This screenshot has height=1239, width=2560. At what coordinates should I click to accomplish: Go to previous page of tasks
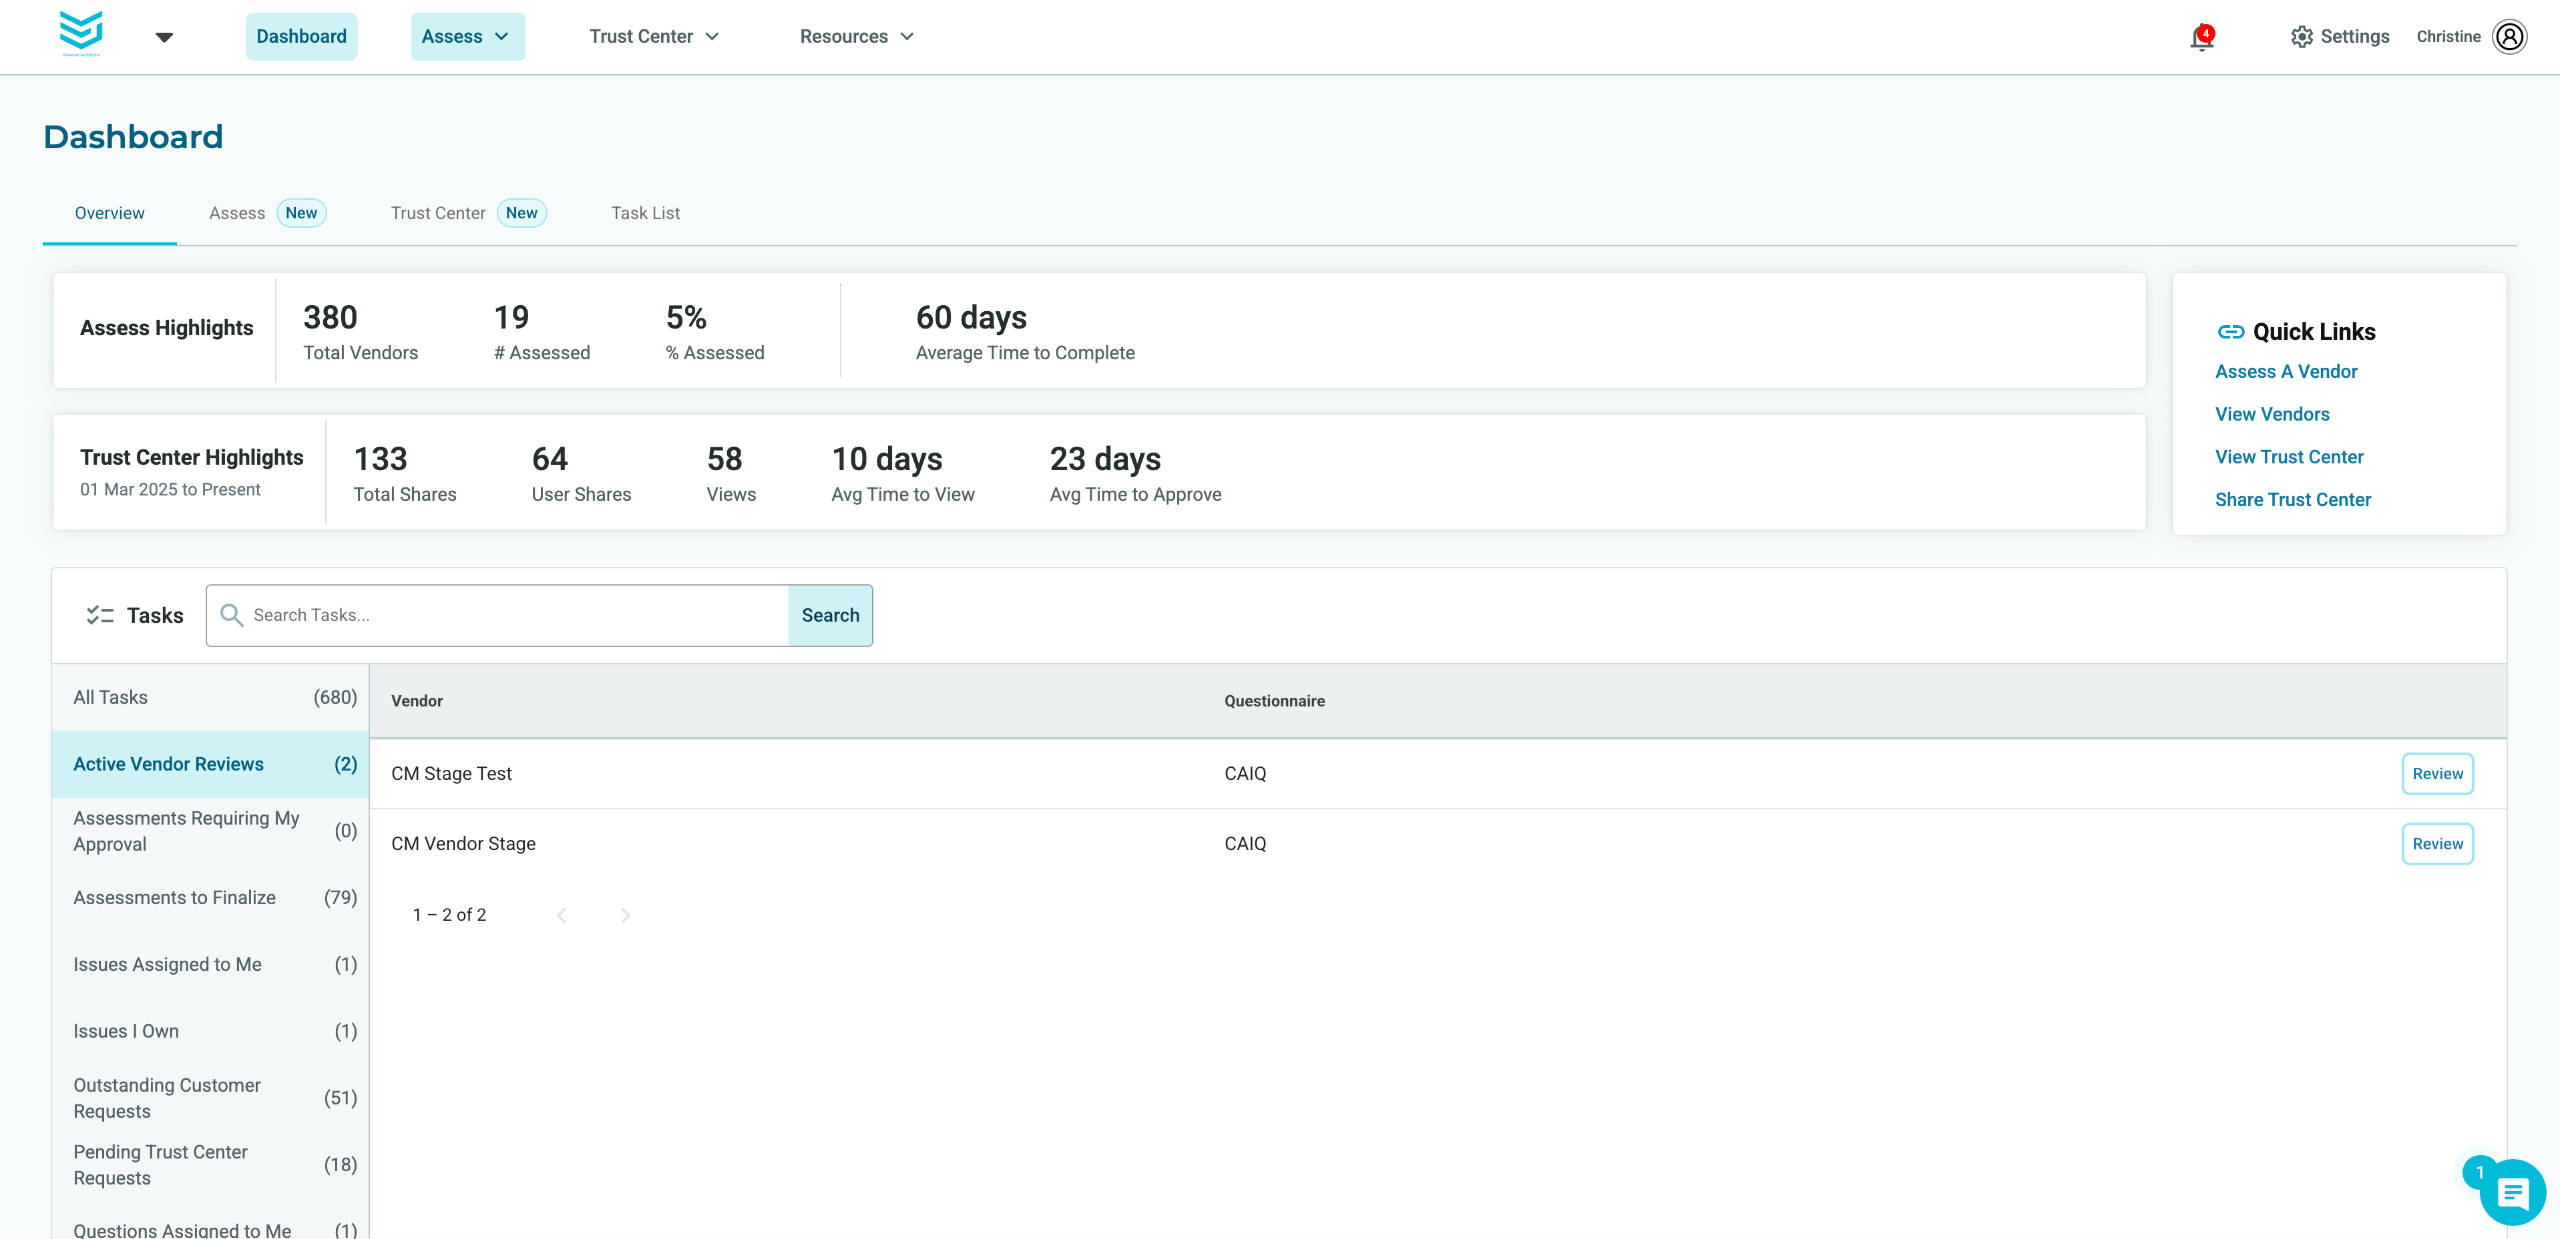[562, 915]
